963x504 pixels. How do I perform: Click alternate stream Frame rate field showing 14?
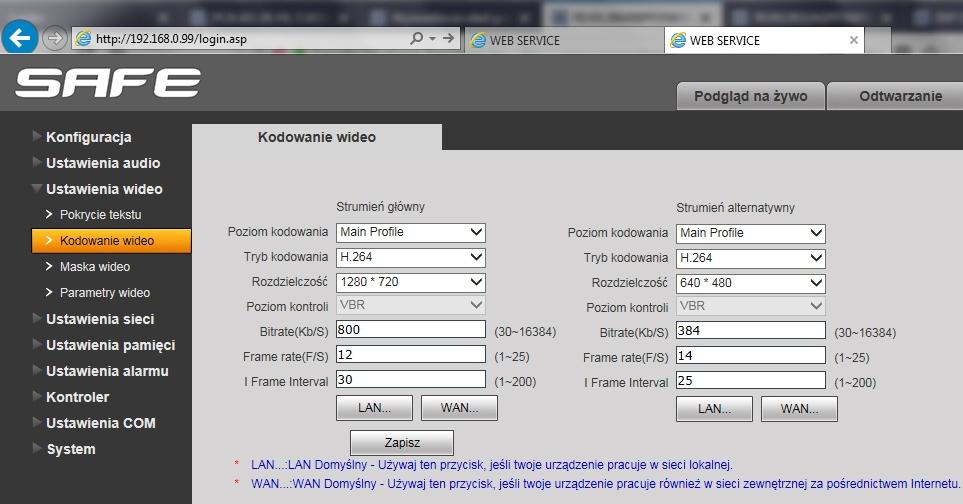(751, 355)
